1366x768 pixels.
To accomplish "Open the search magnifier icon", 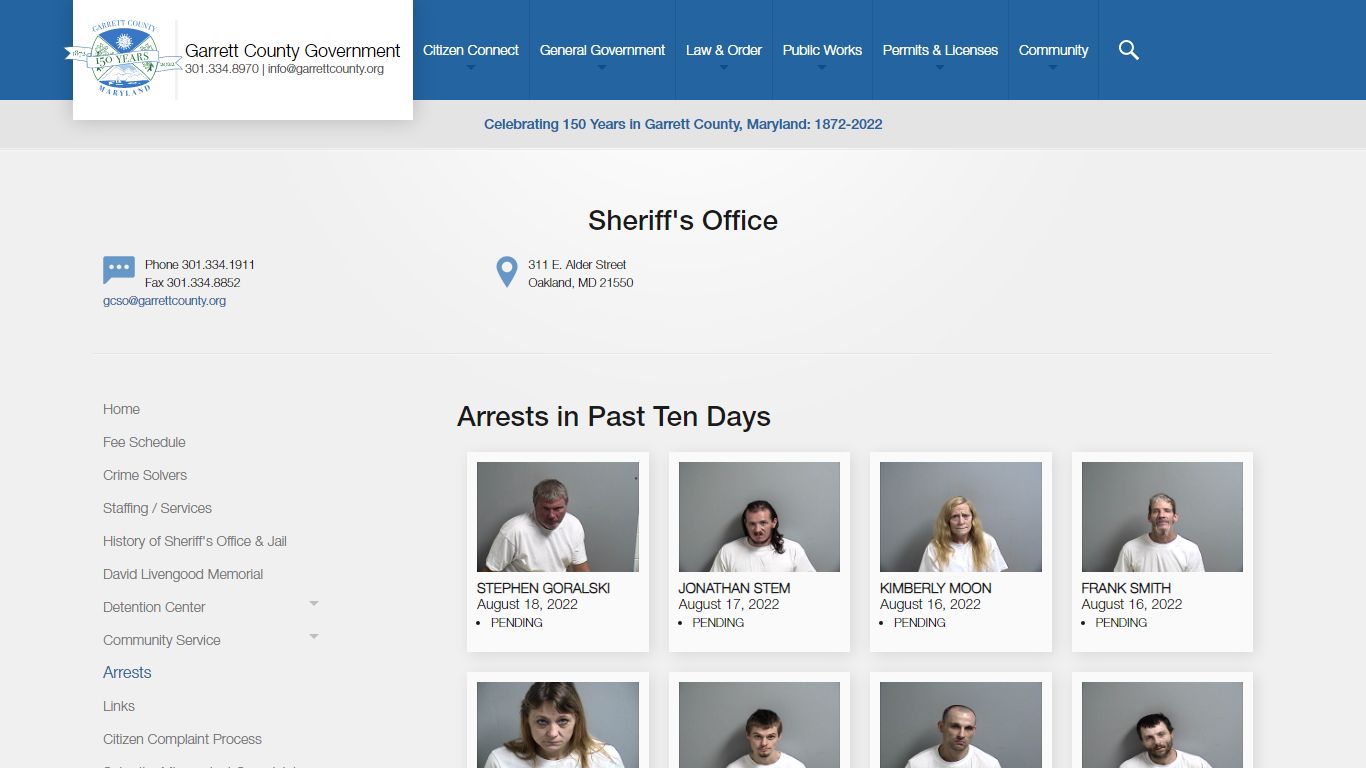I will (x=1128, y=50).
